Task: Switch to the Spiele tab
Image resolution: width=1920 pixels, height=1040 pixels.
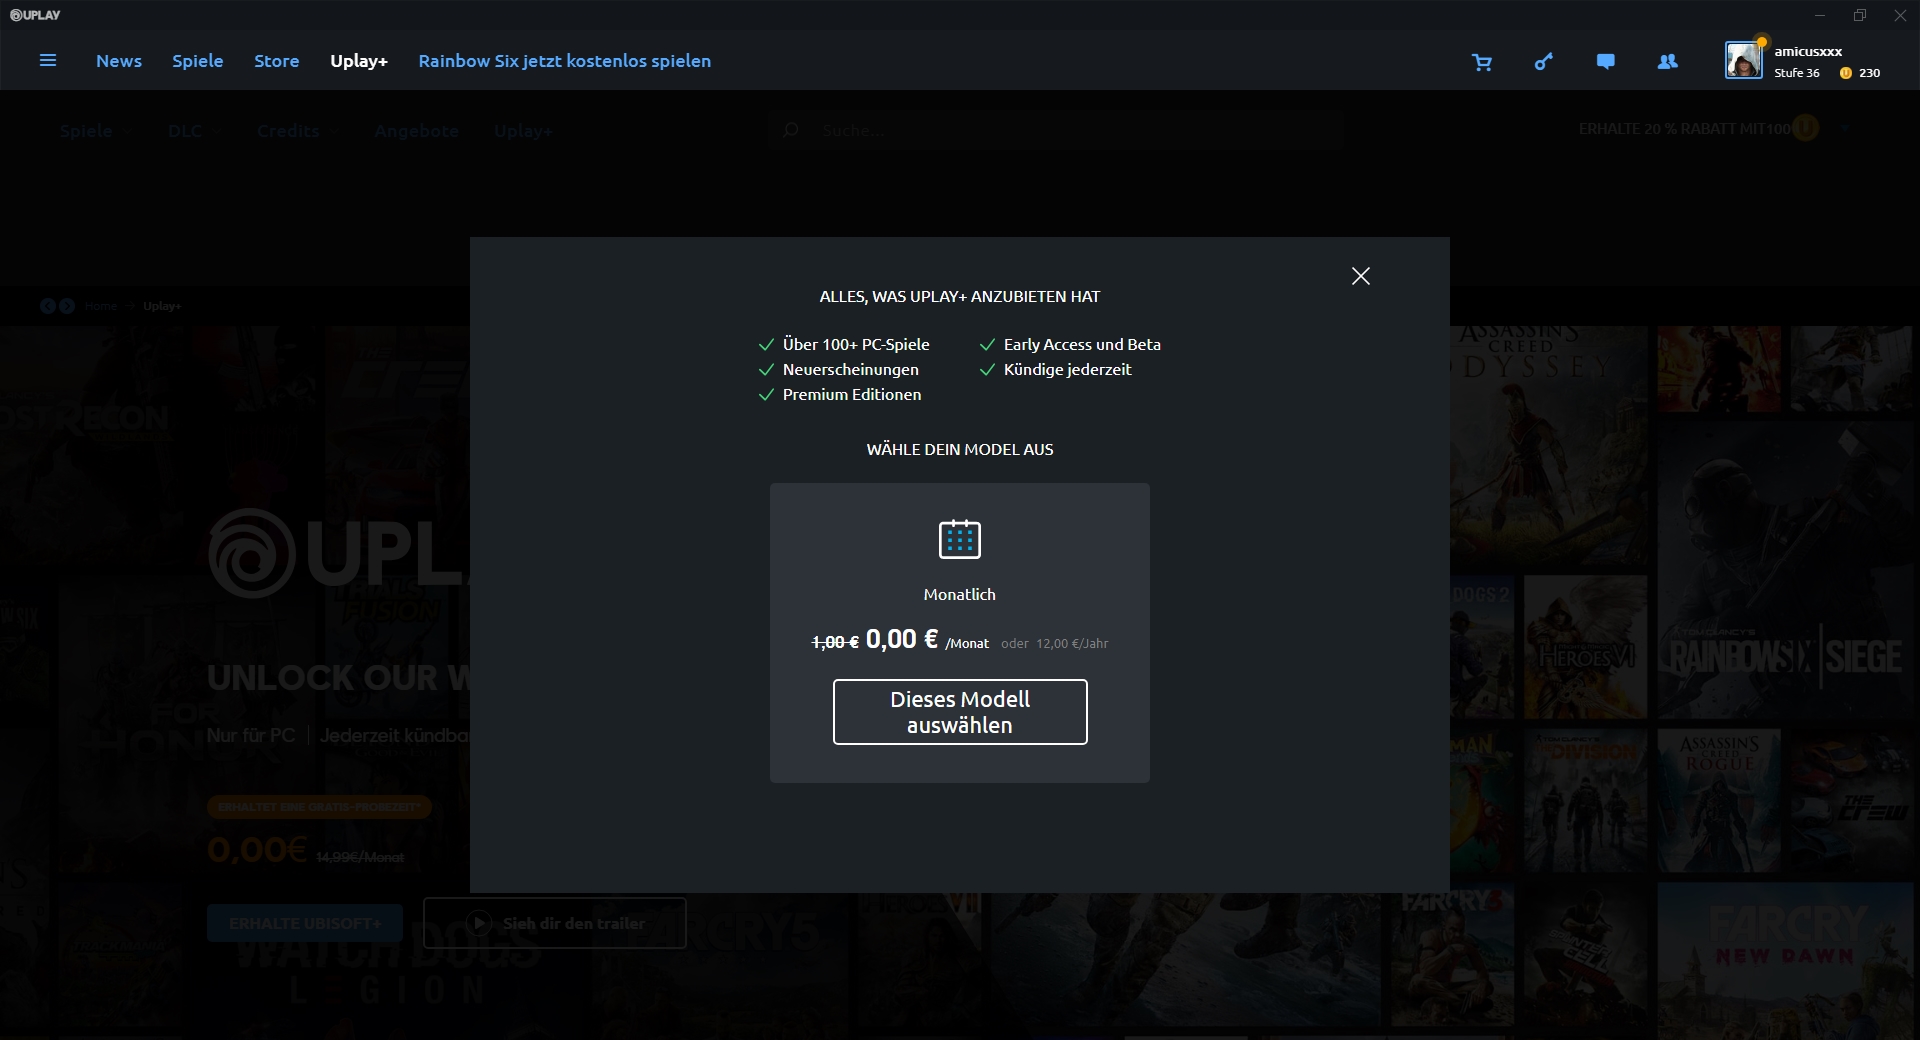Action: pyautogui.click(x=198, y=61)
